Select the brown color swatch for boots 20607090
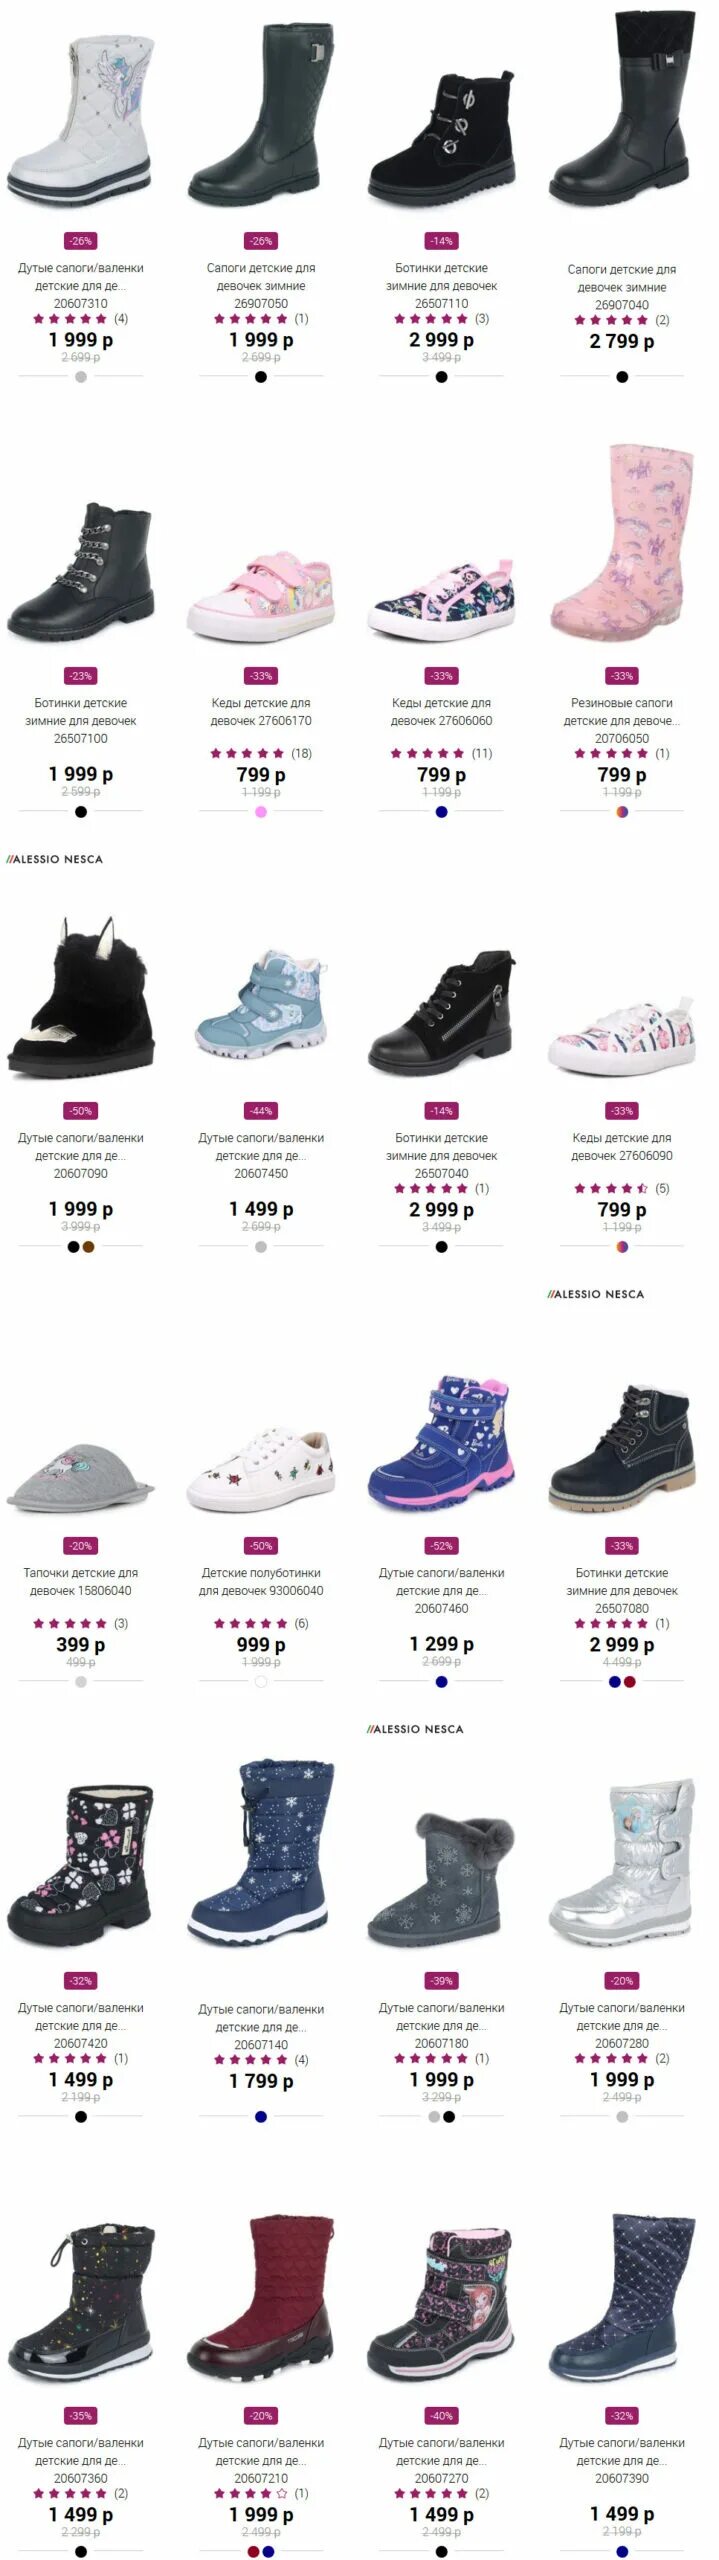This screenshot has width=719, height=2560. coord(88,1247)
